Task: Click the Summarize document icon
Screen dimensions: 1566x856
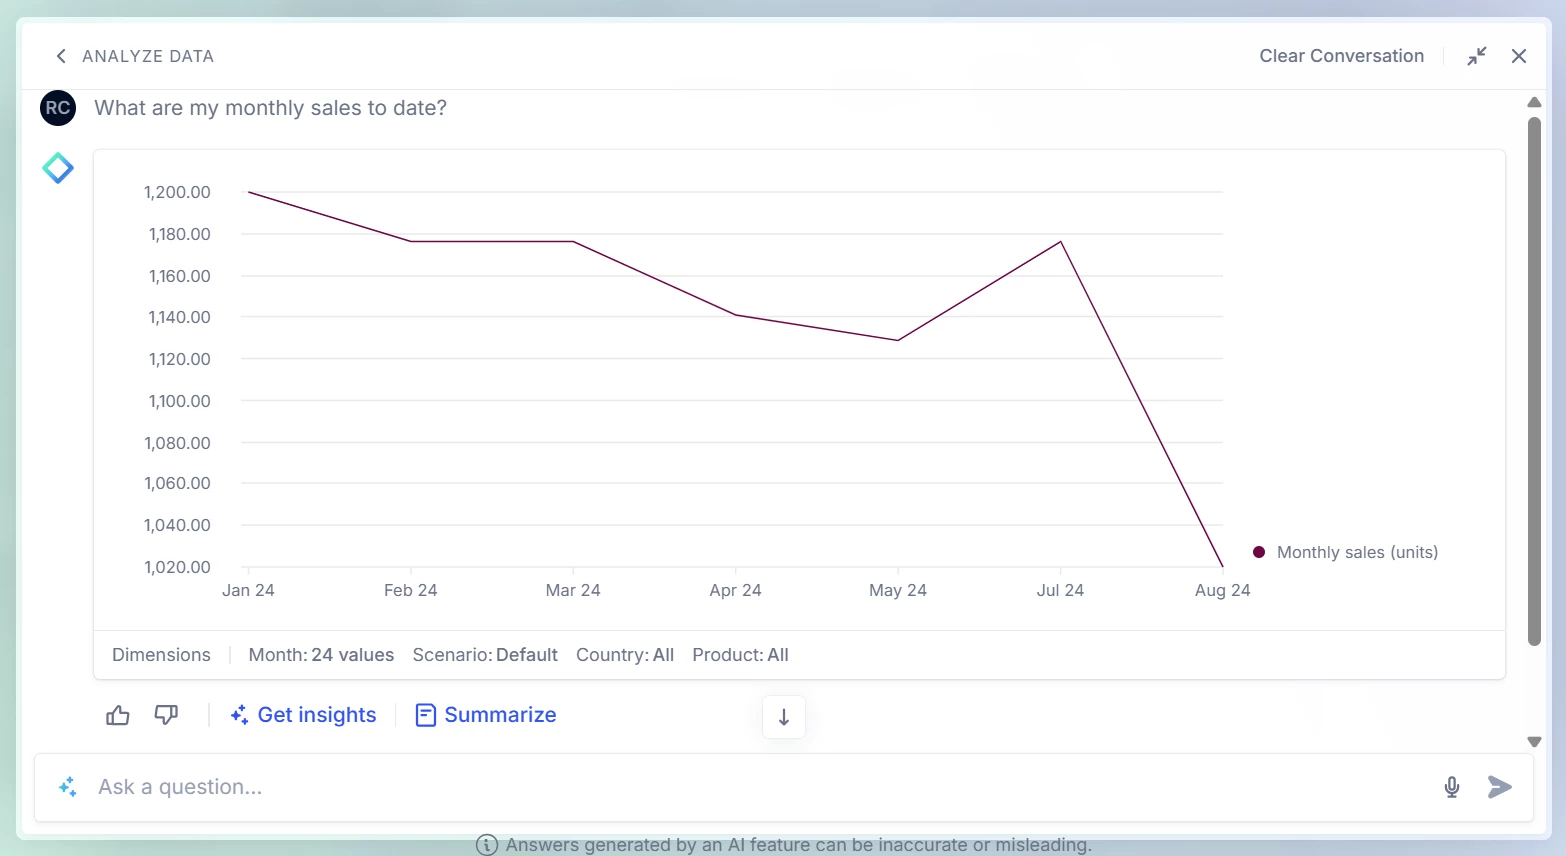Action: coord(426,715)
